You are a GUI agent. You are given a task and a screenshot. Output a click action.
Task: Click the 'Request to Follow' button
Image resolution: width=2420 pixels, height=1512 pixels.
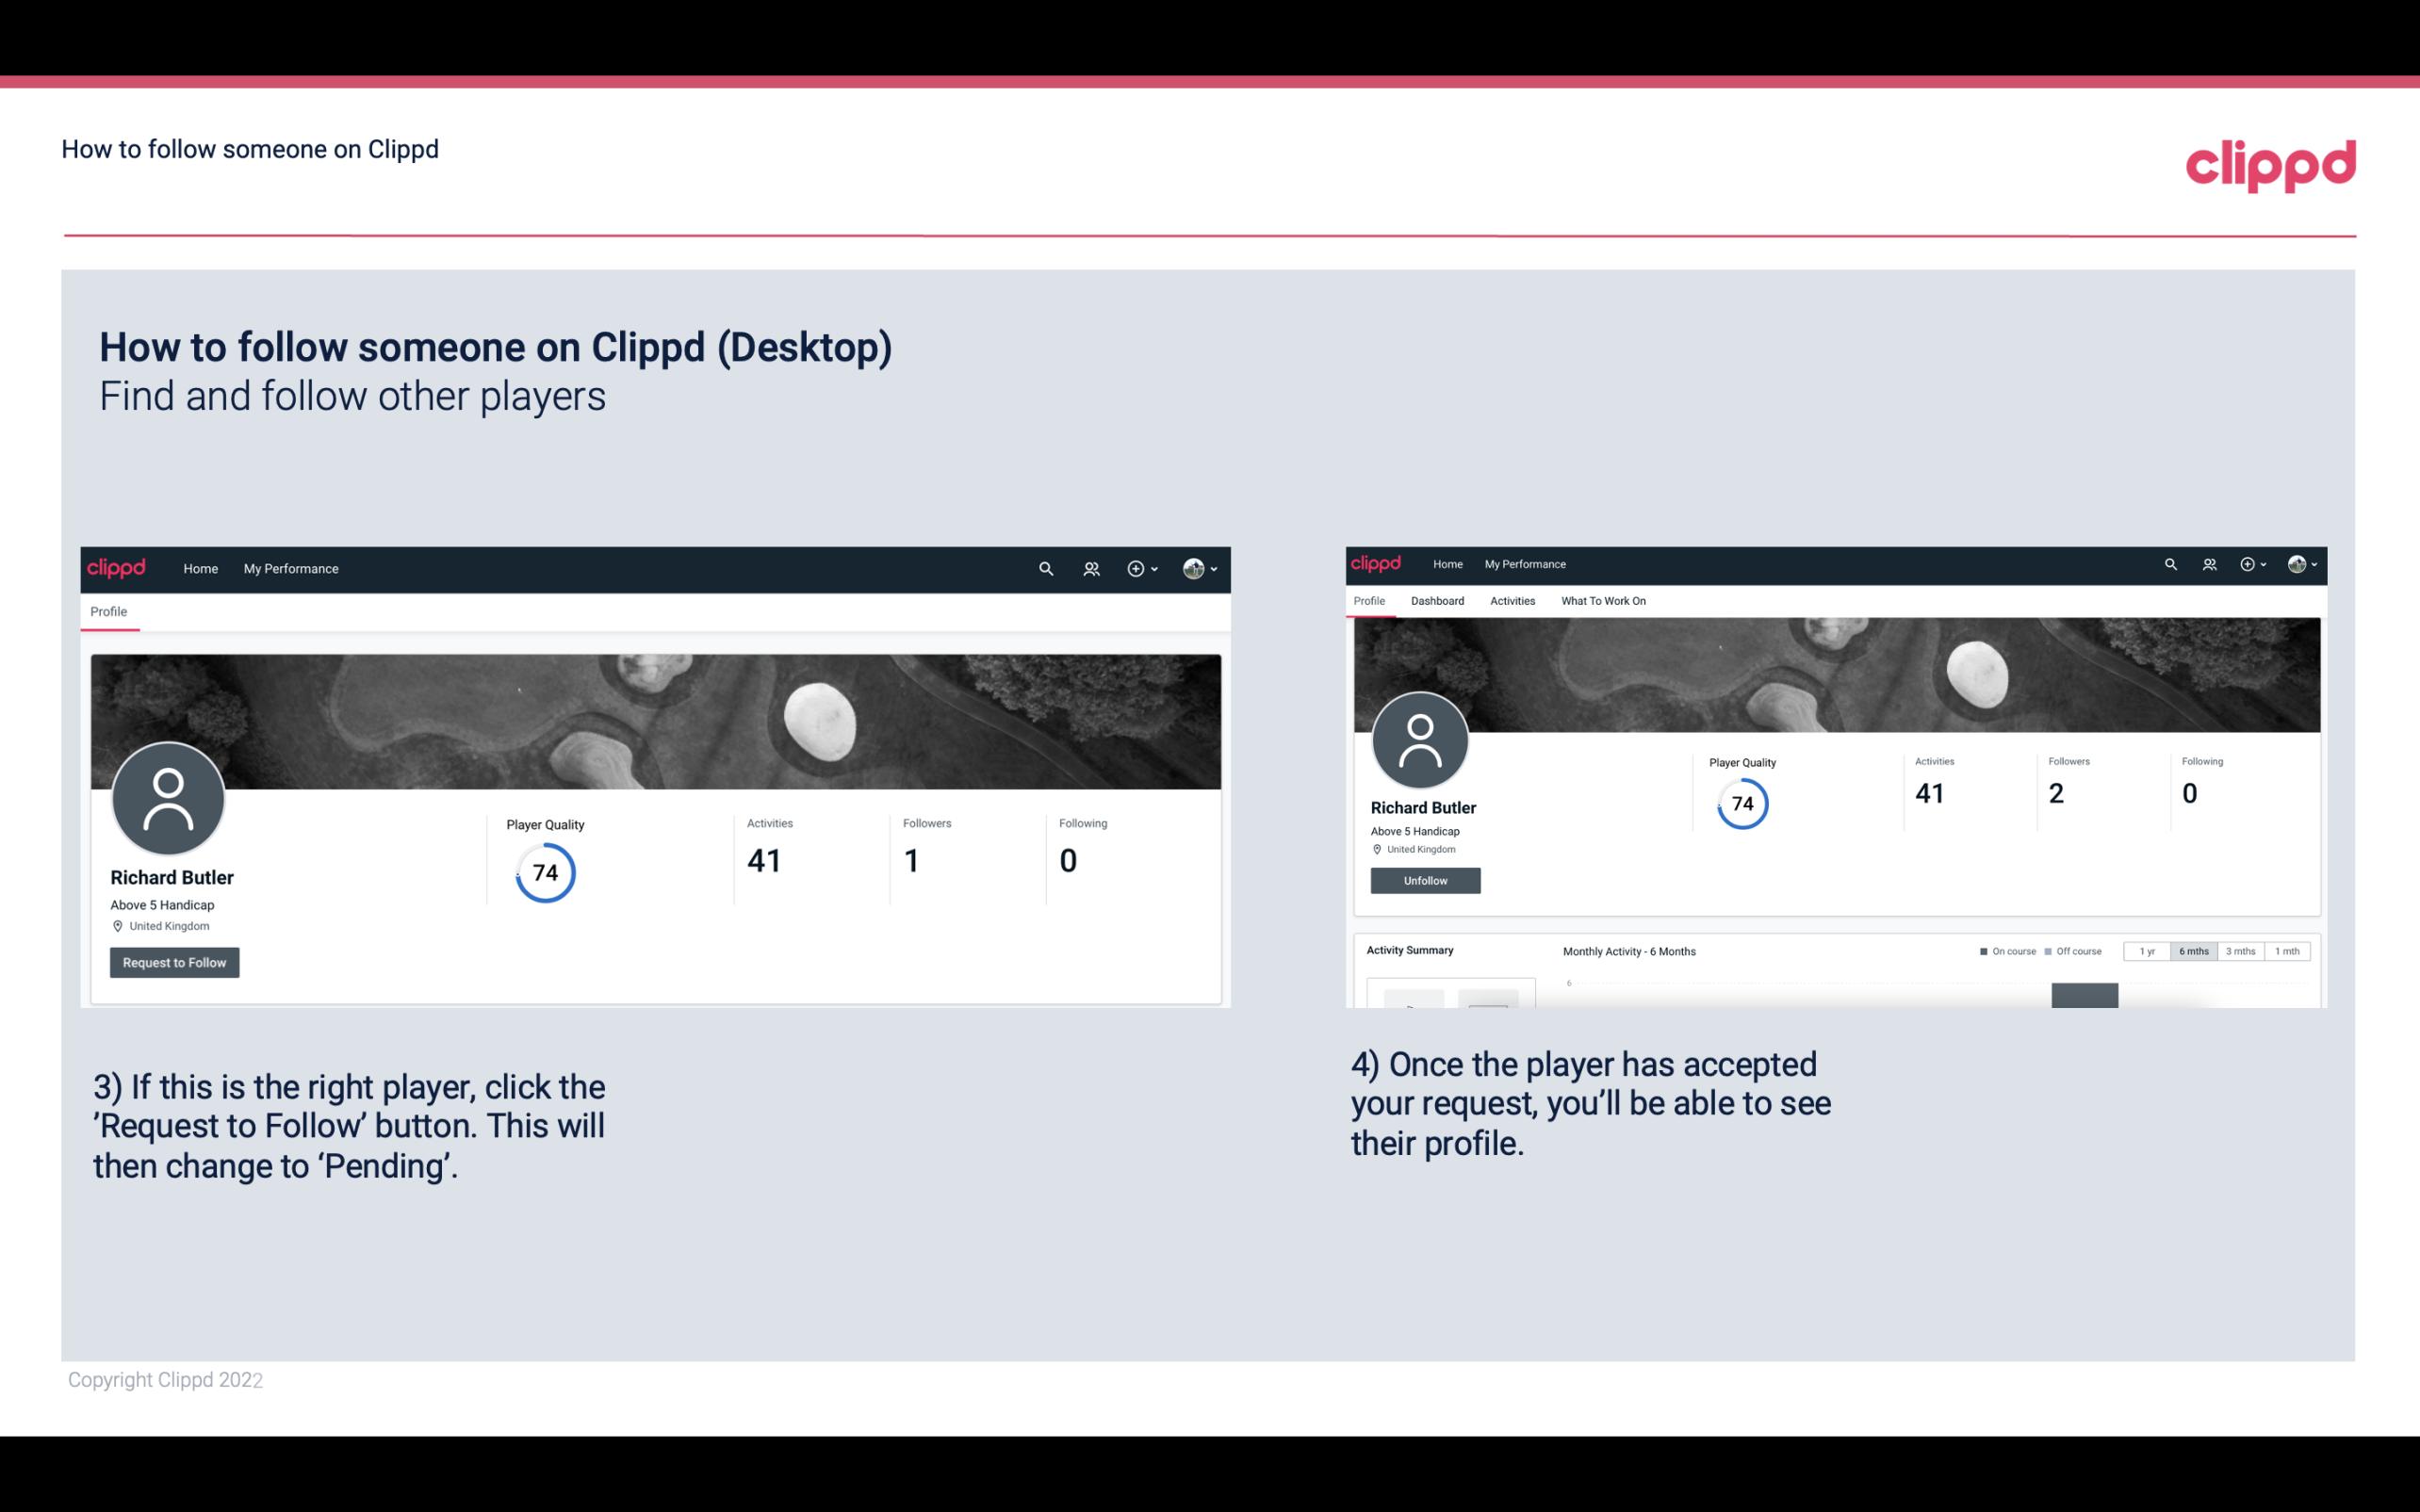click(x=174, y=962)
